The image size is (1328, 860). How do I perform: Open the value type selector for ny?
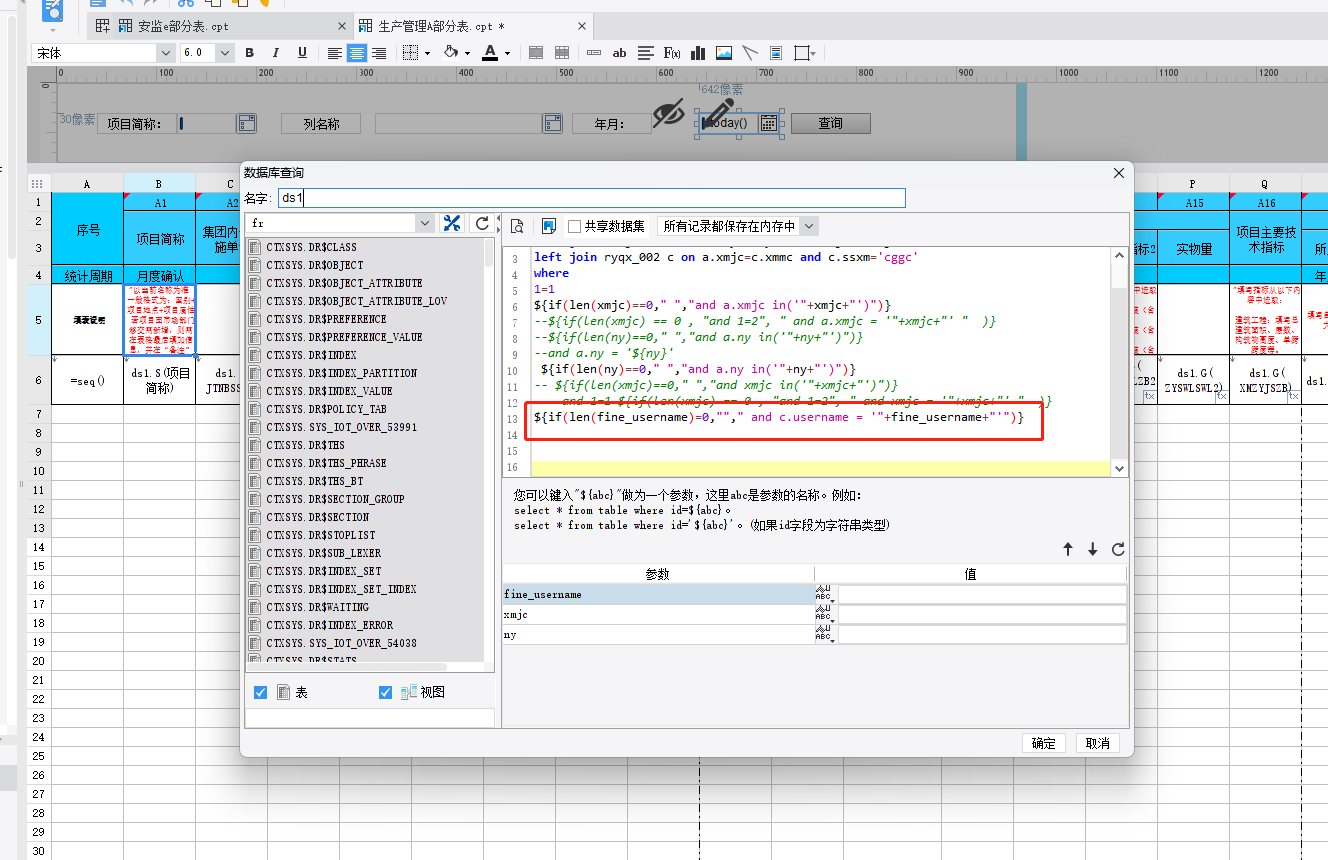(824, 635)
